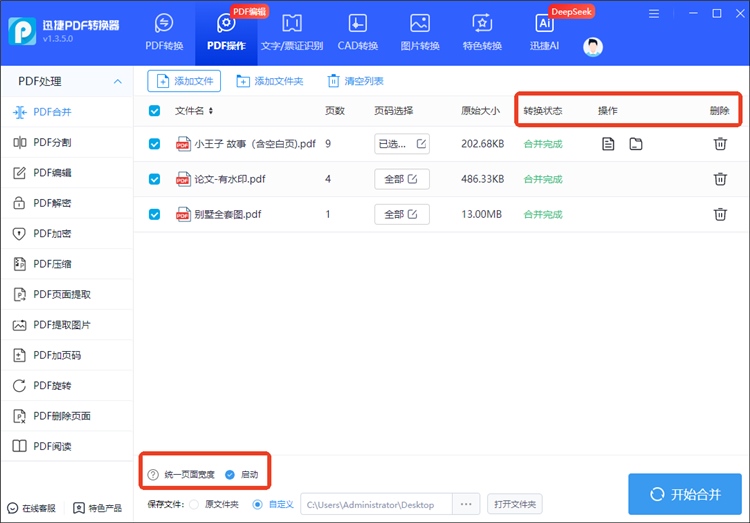This screenshot has width=750, height=523.
Task: Select PDF页面提取 in the sidebar
Action: (x=67, y=294)
